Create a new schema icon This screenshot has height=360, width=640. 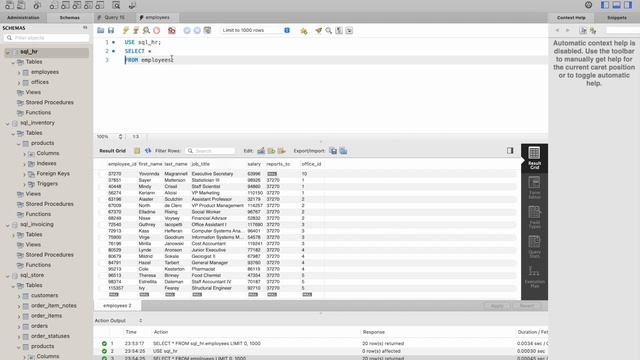coord(53,5)
